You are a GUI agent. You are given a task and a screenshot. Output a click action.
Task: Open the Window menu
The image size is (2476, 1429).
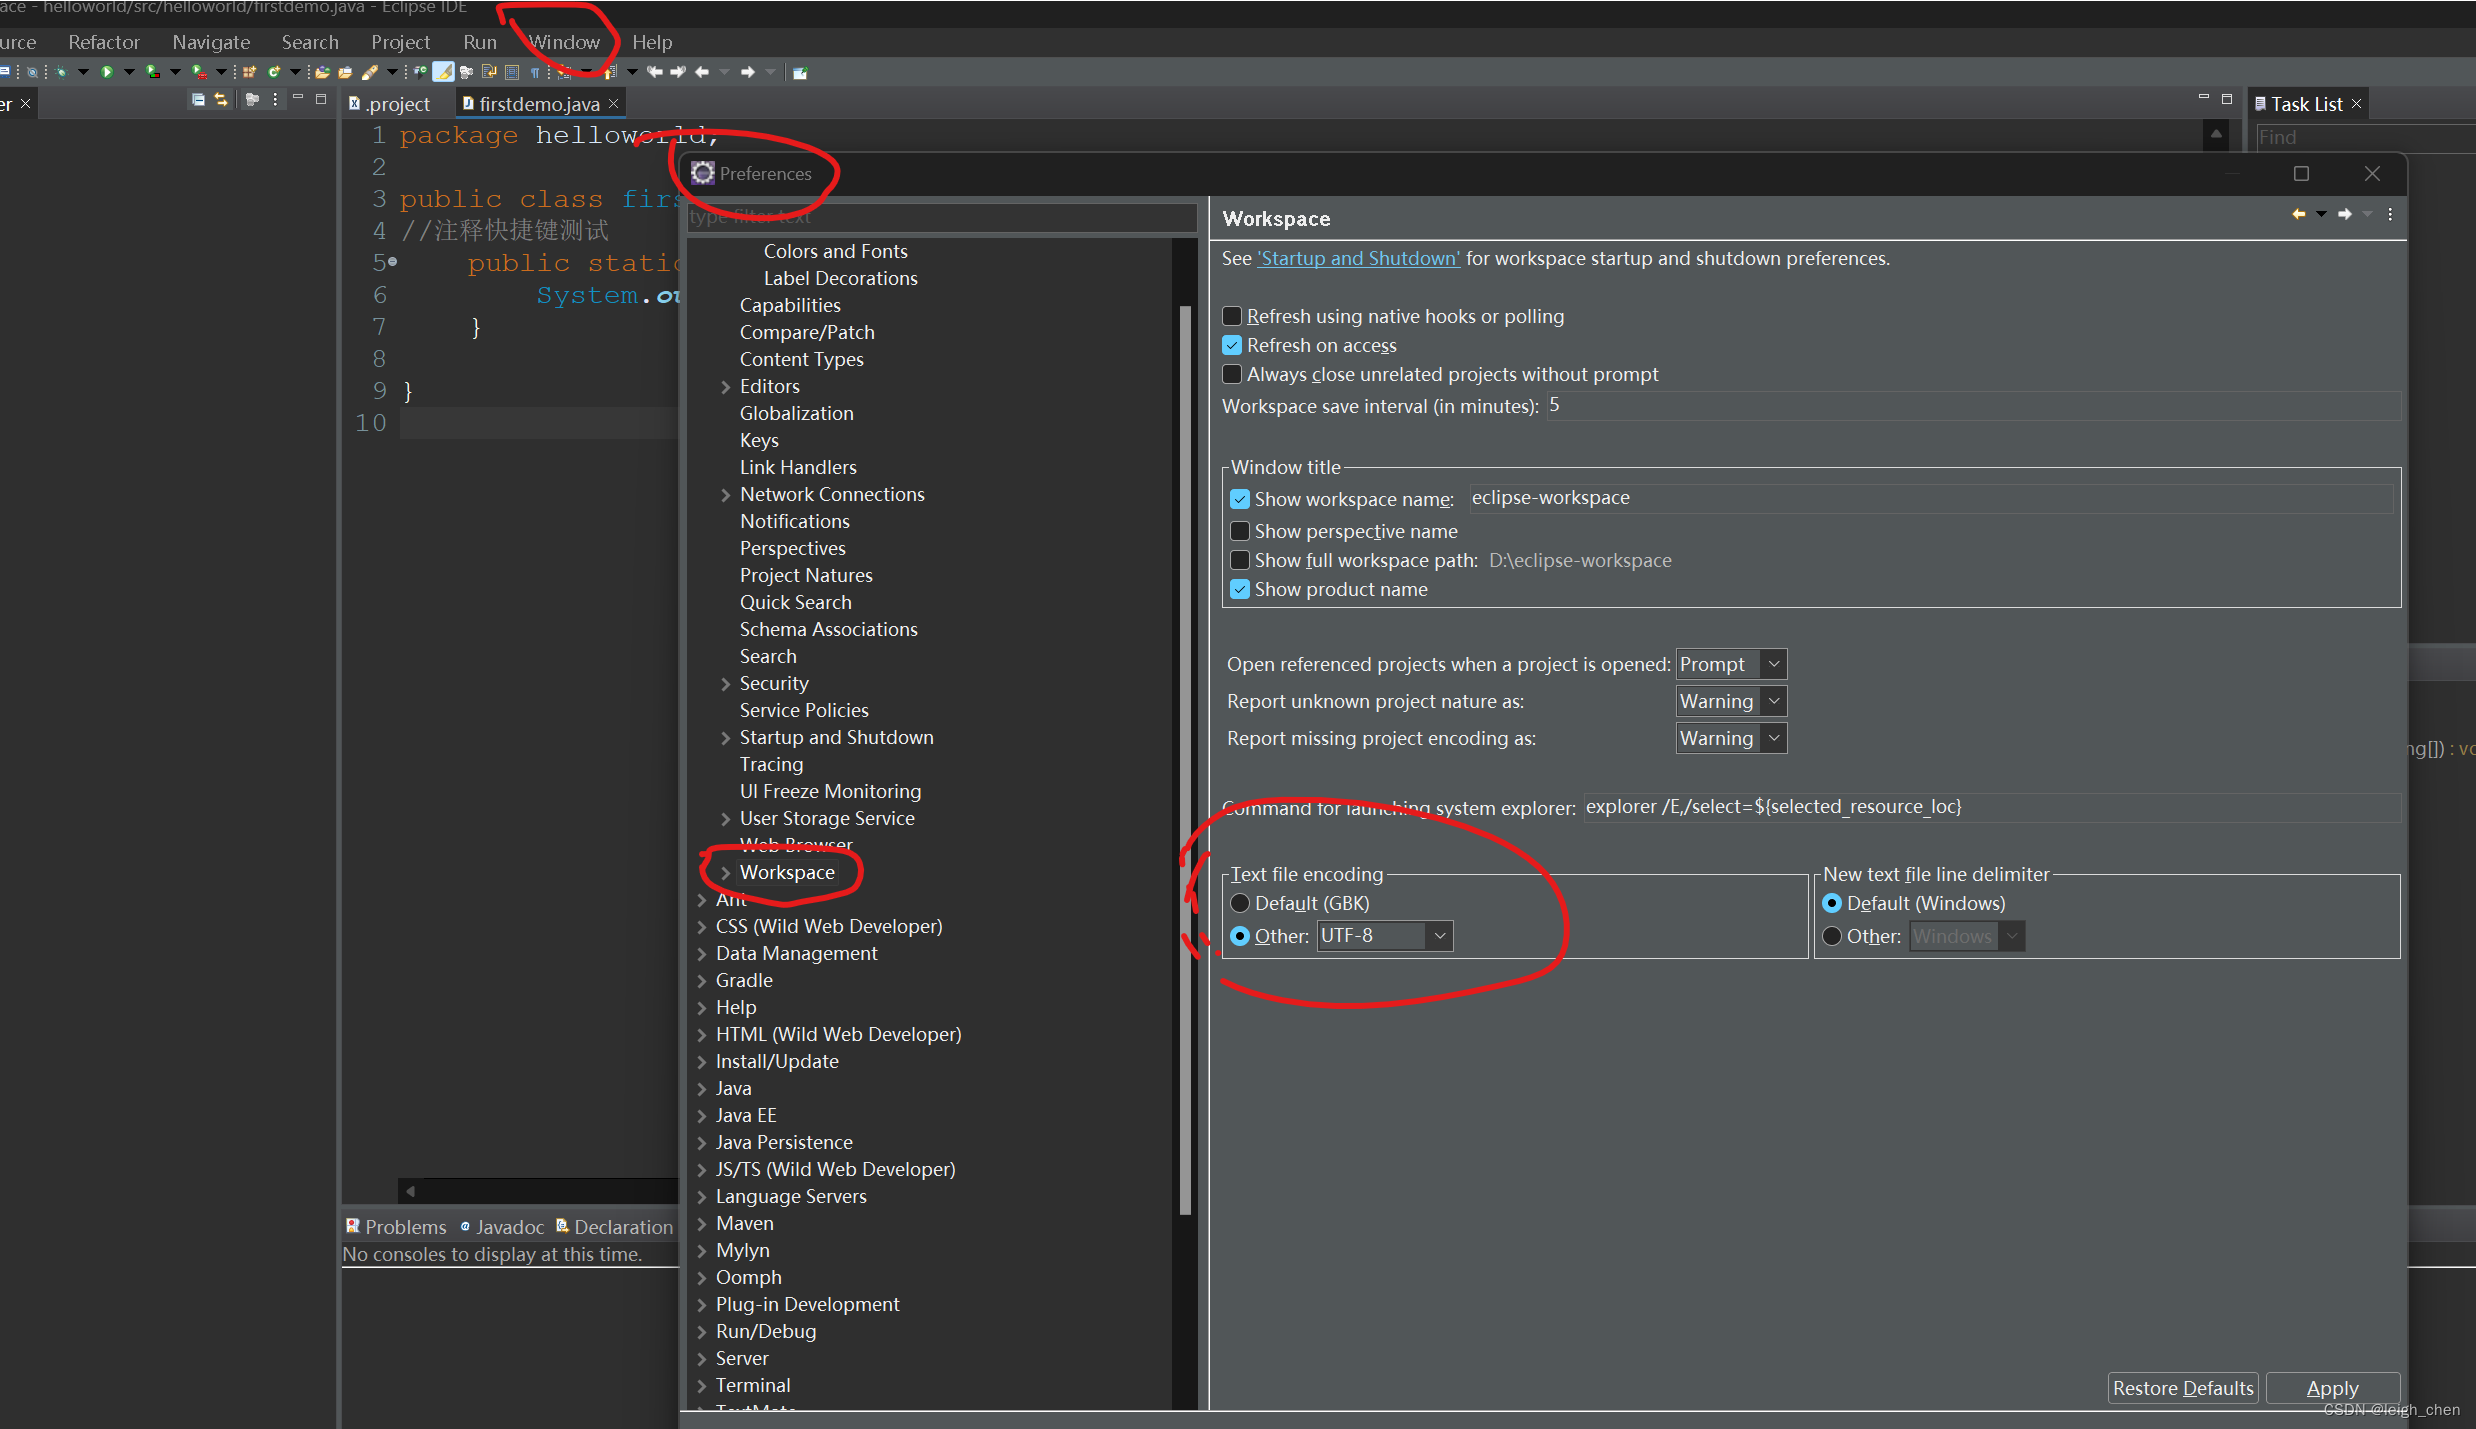click(564, 42)
